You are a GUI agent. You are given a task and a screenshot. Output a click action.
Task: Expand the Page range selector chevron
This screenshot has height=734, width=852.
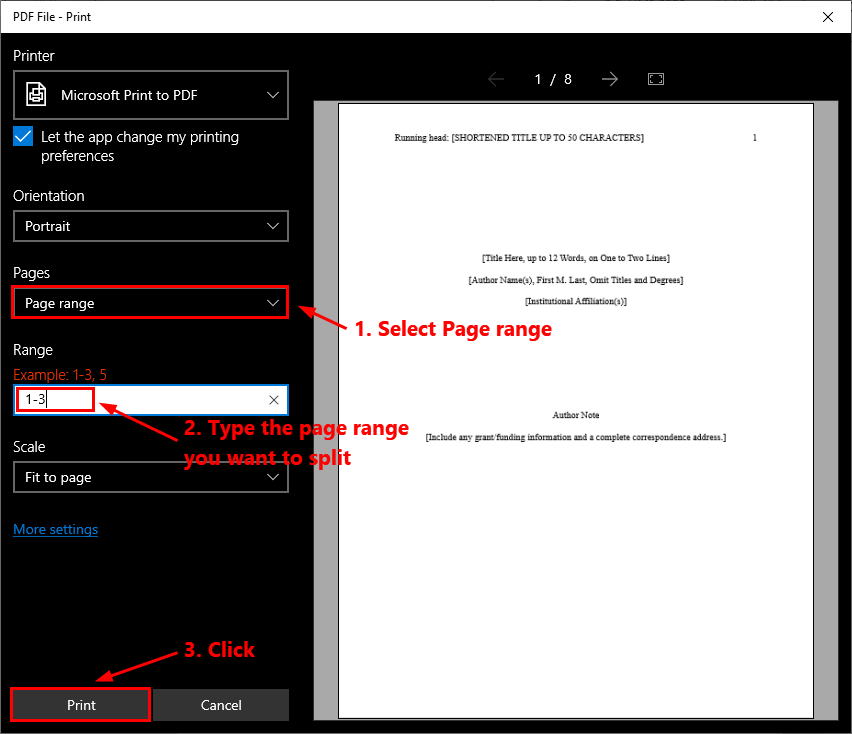coord(272,302)
